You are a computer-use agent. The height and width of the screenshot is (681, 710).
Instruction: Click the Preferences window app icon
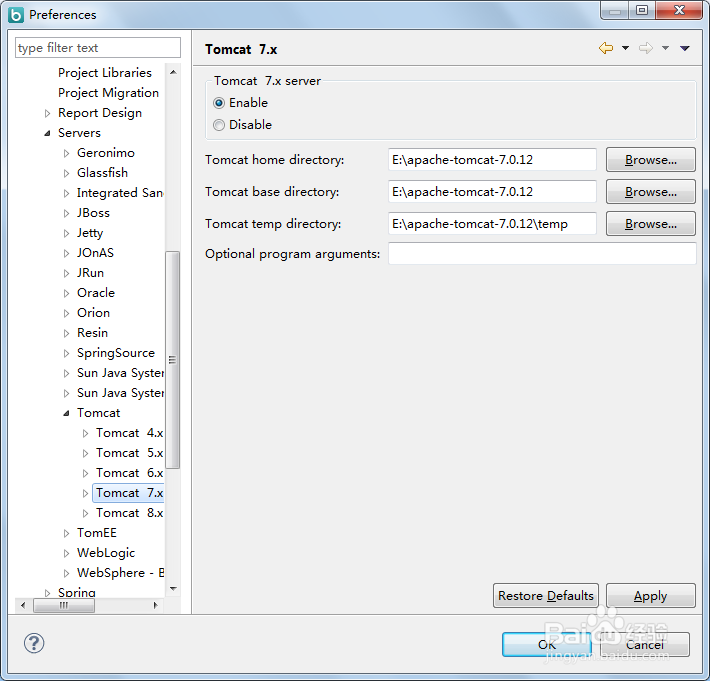16,15
